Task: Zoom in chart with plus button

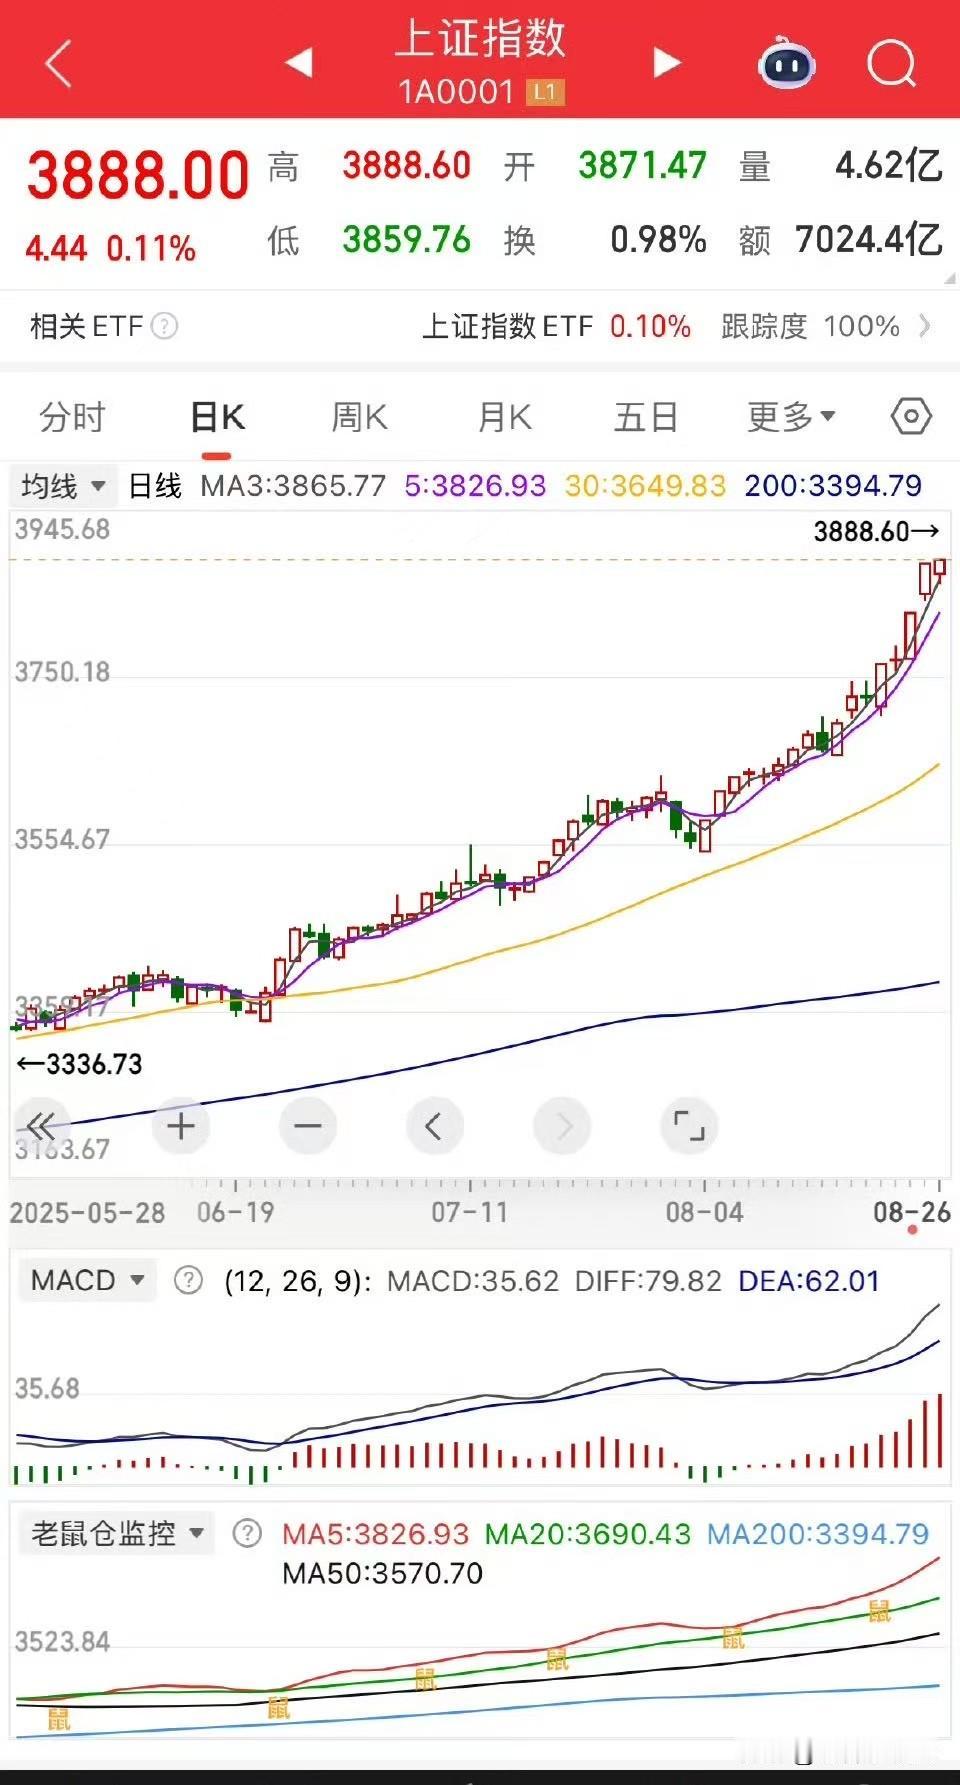Action: [x=181, y=1127]
